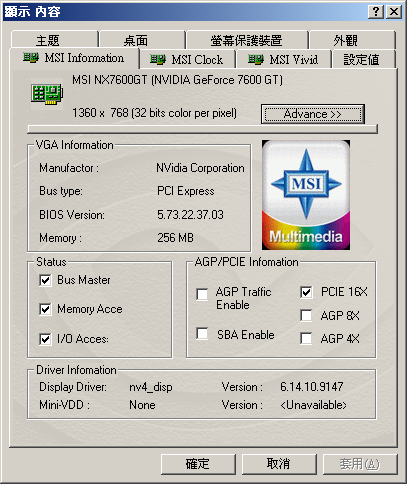Switch to the MSI Information tab
This screenshot has height=484, width=407.
coord(74,59)
